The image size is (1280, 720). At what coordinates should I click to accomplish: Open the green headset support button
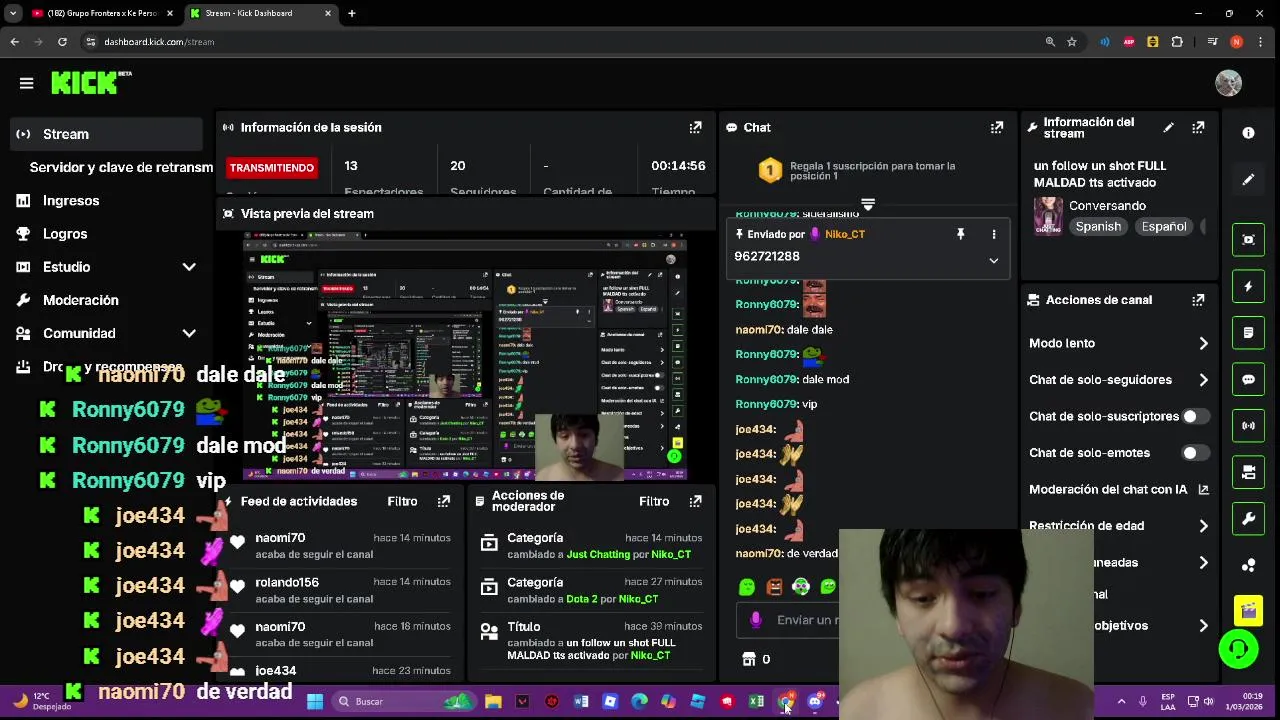[1238, 649]
